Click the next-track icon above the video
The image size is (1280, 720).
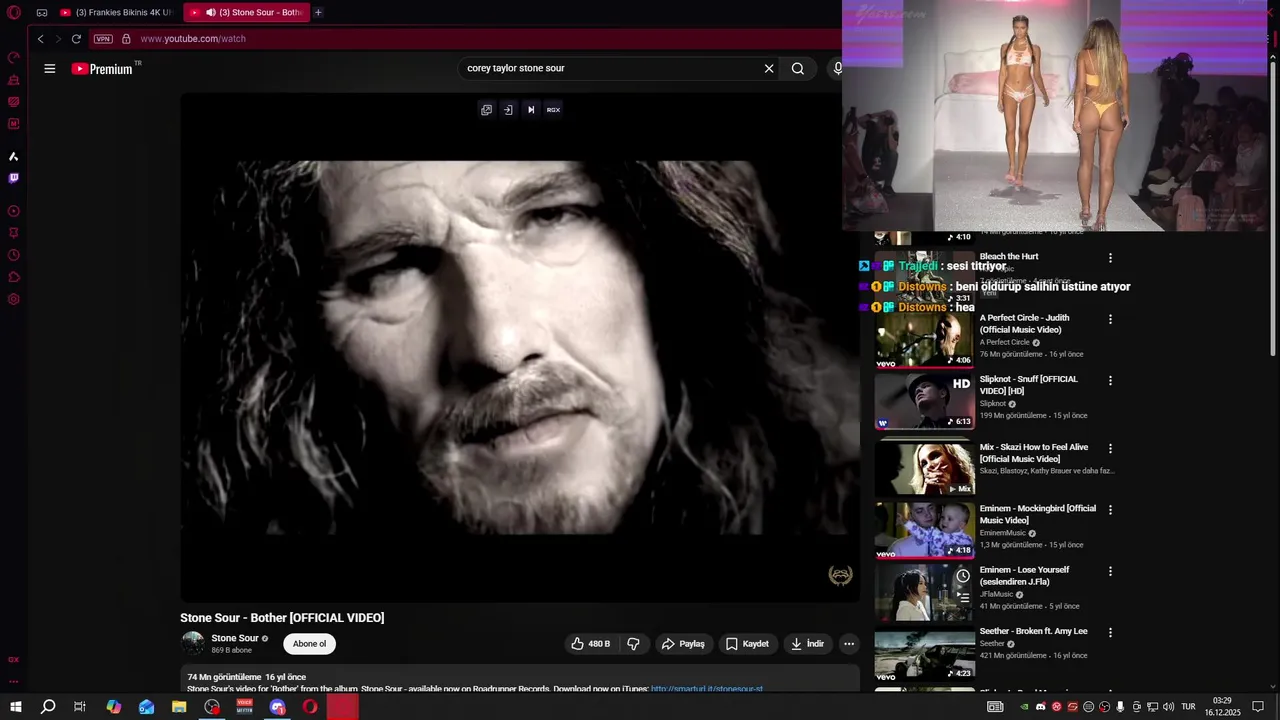click(531, 110)
